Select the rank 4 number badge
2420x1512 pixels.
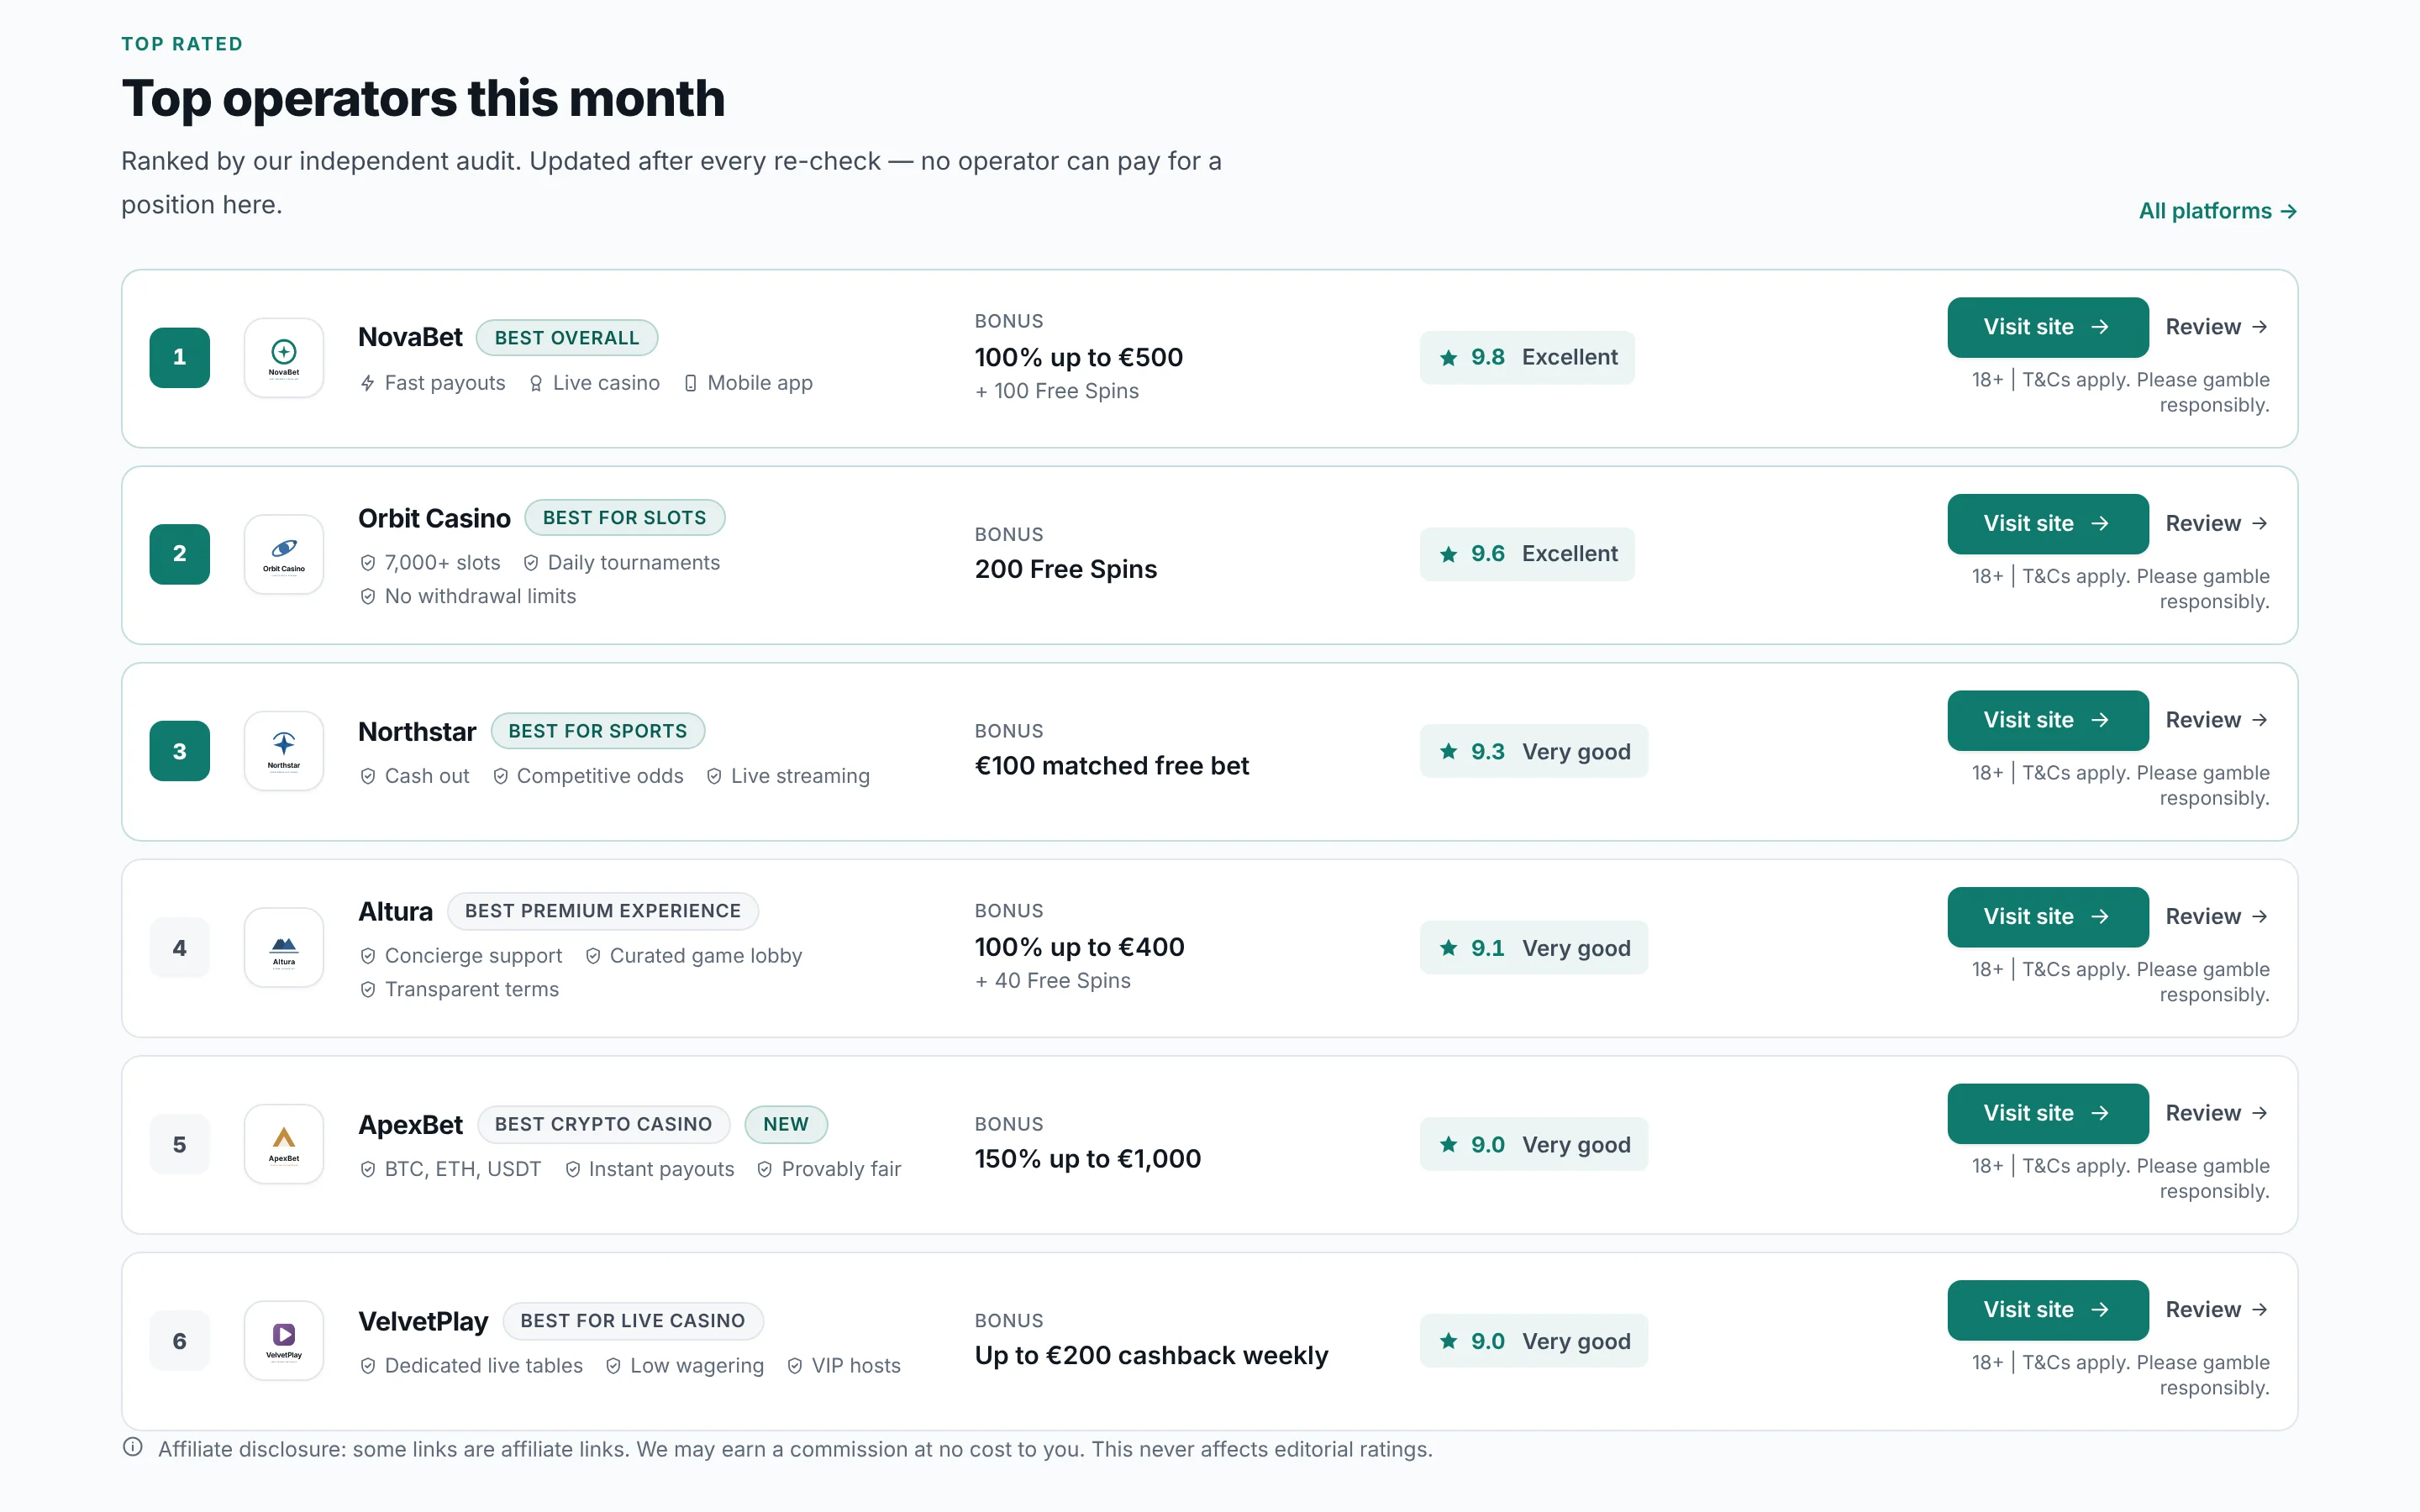(180, 948)
